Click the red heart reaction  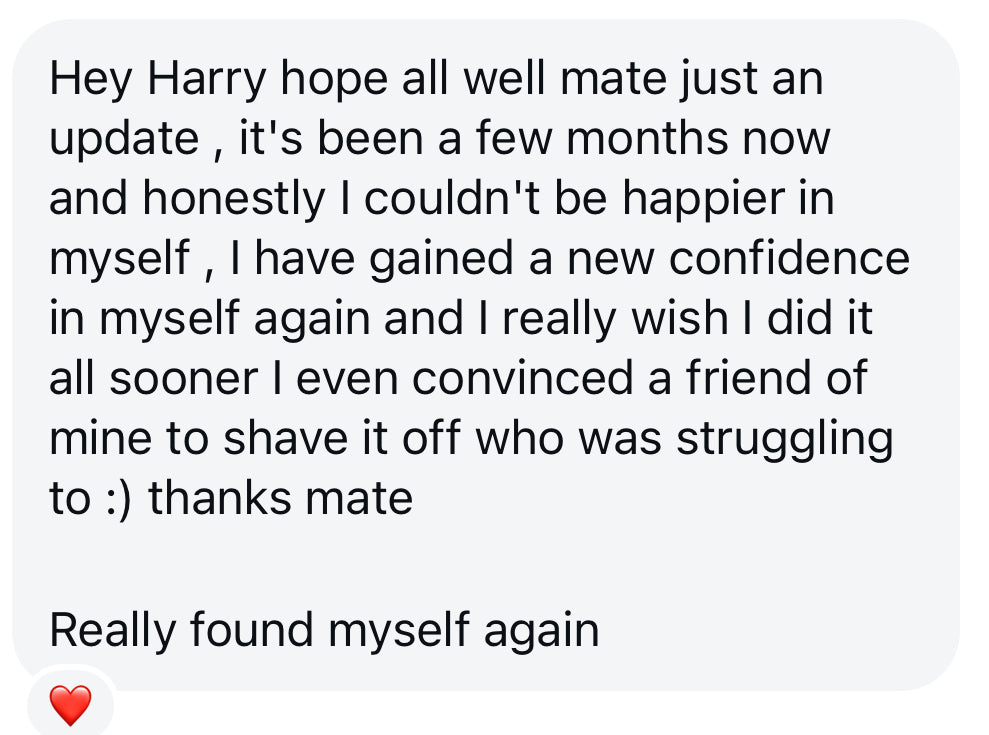(x=70, y=706)
